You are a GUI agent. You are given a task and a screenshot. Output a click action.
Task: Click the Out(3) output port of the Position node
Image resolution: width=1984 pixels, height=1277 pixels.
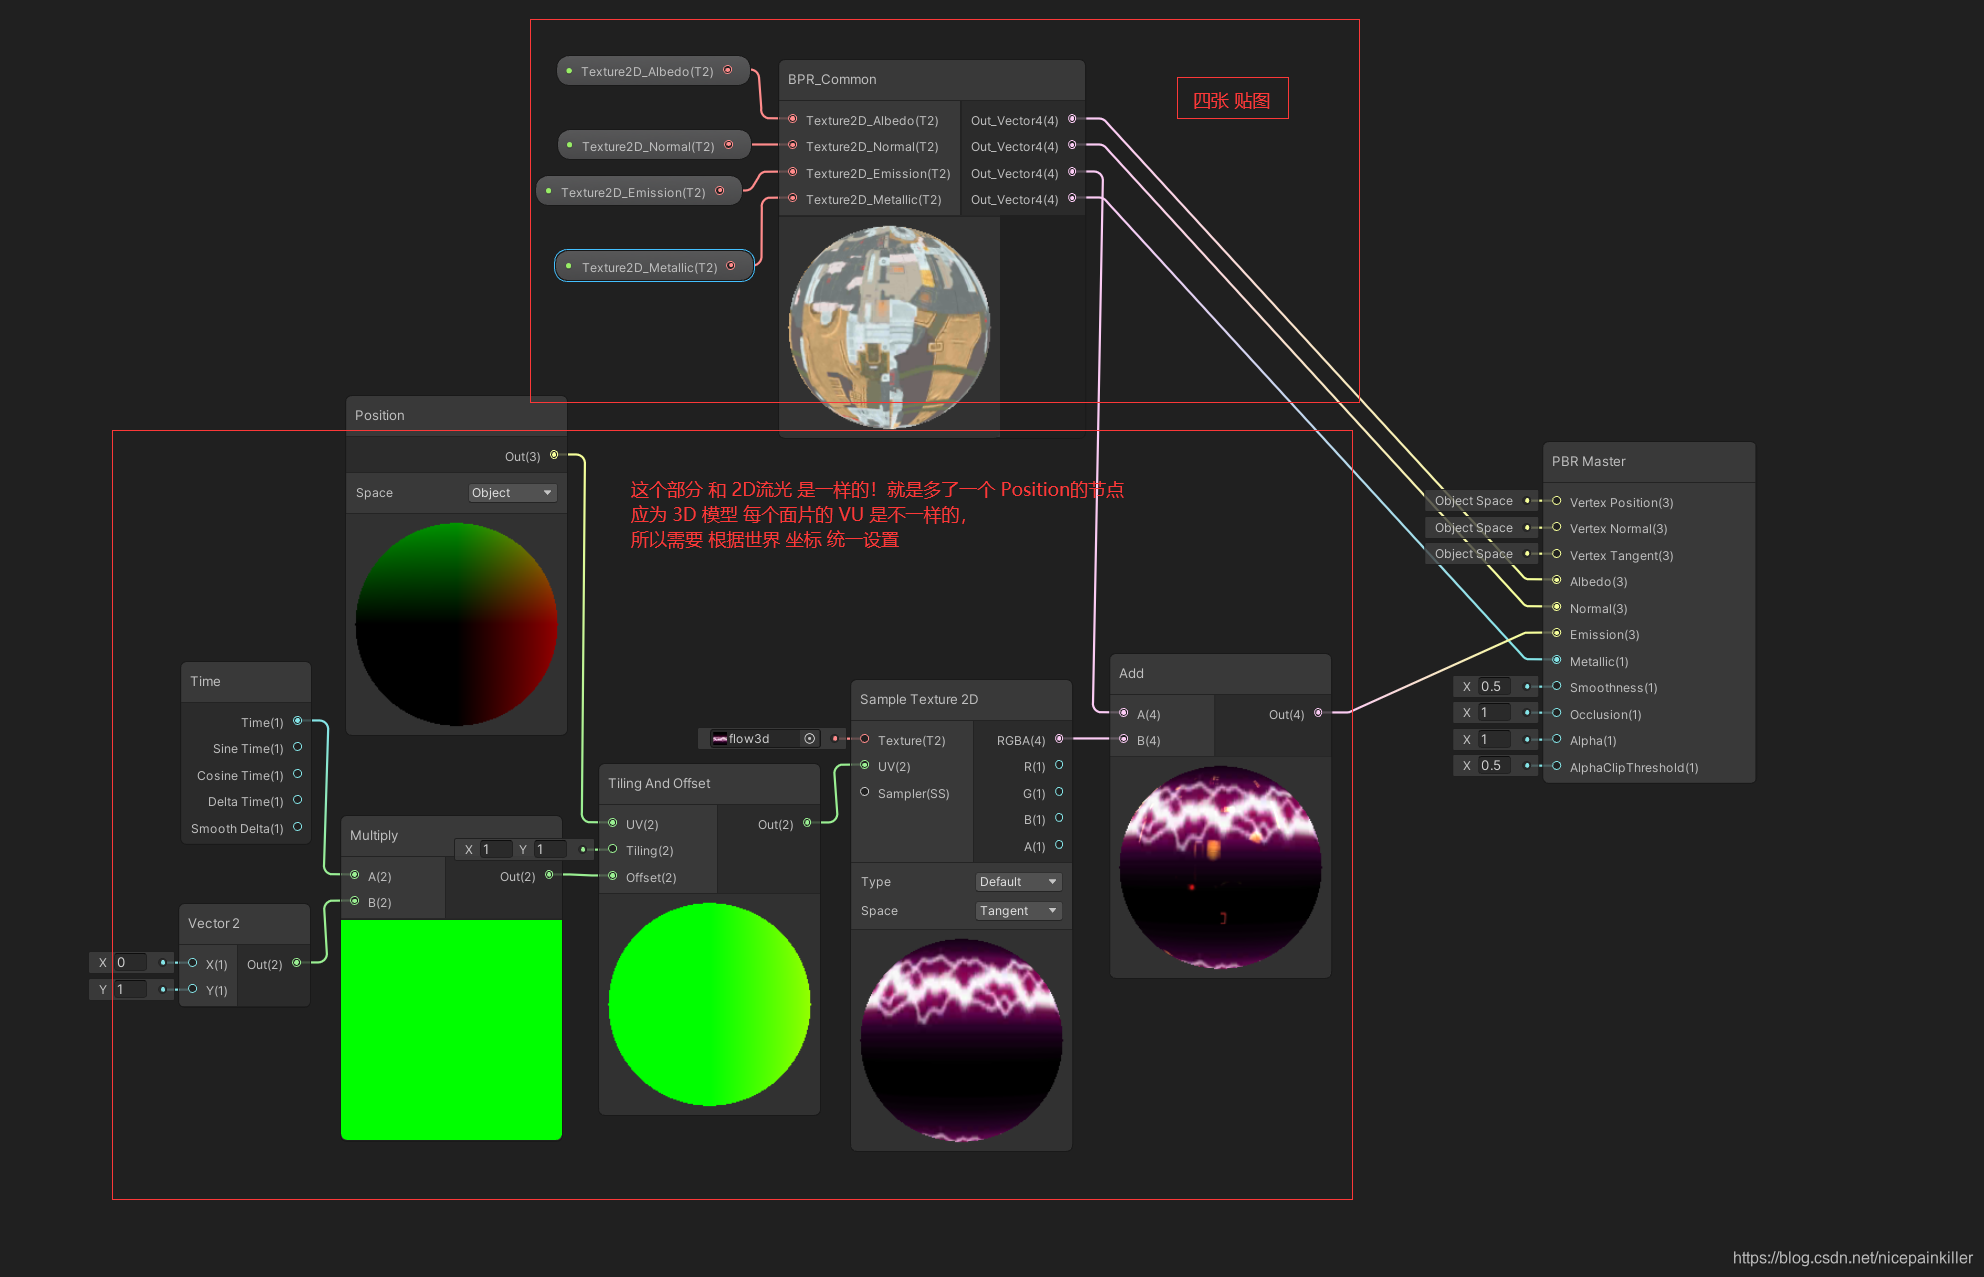[552, 456]
